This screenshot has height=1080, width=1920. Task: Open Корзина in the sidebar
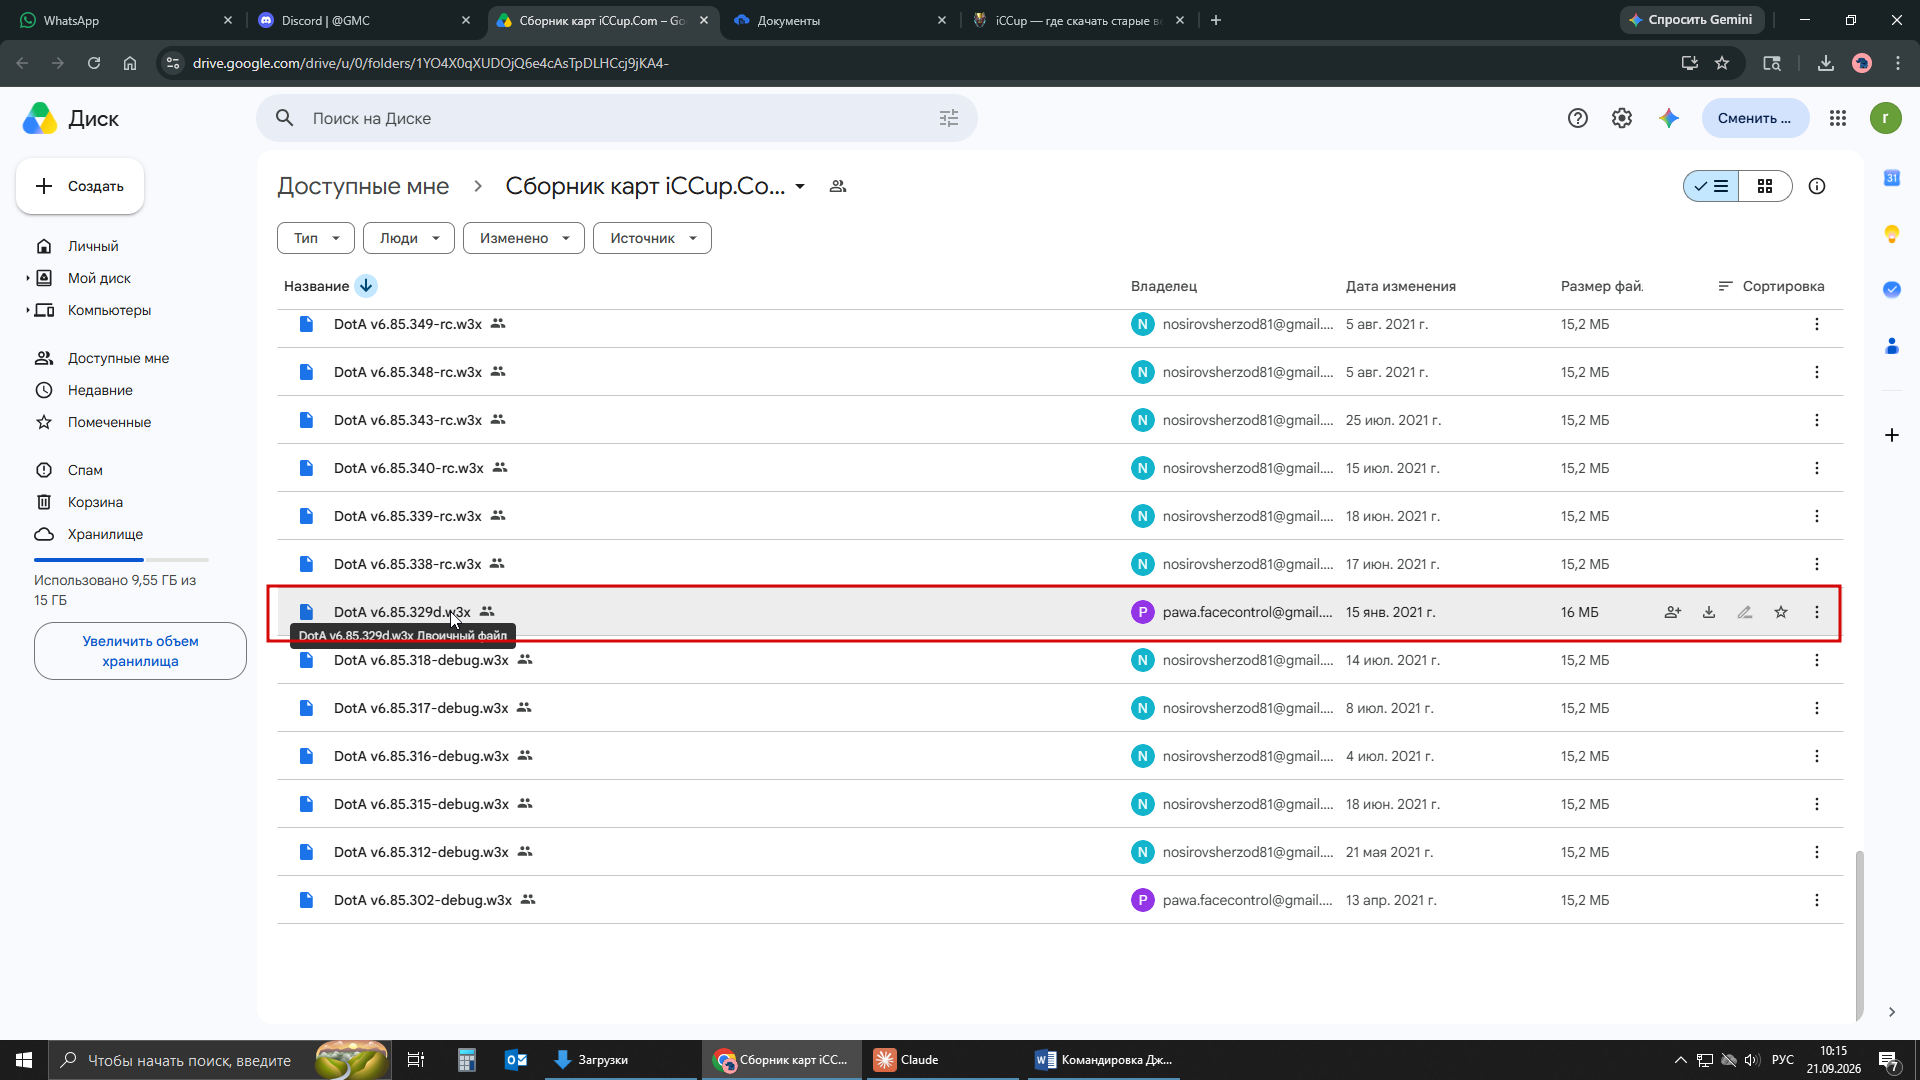tap(95, 502)
